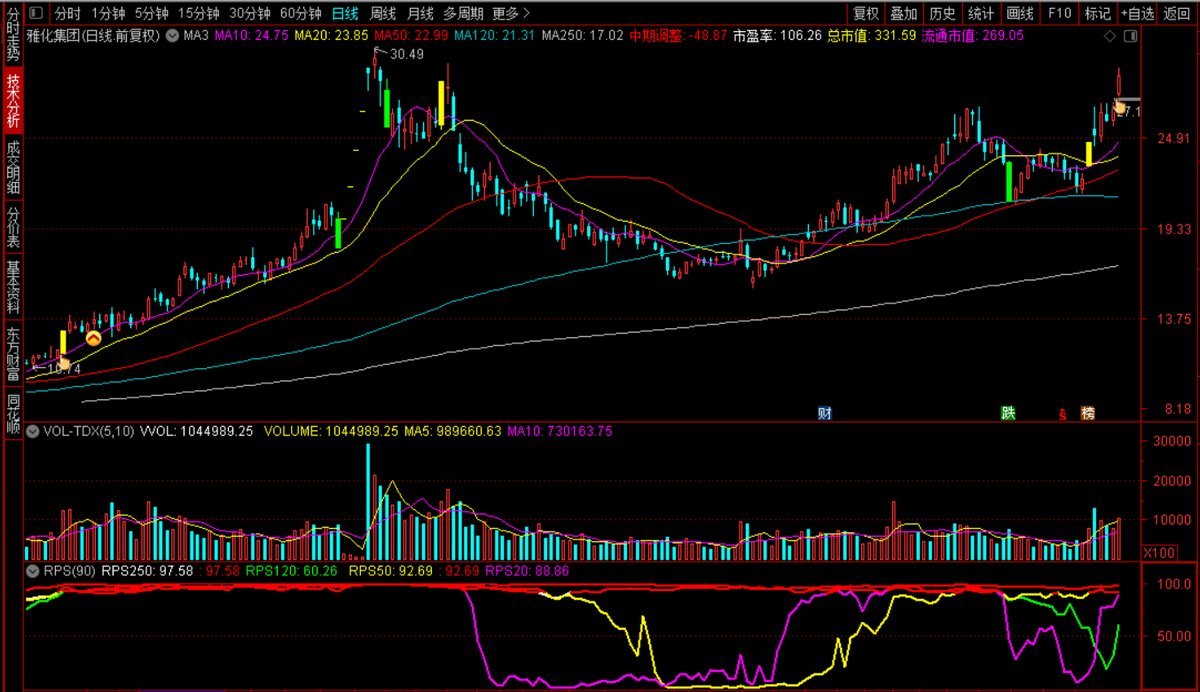The height and width of the screenshot is (692, 1200).
Task: Click the 复权 adjustment button
Action: (865, 13)
